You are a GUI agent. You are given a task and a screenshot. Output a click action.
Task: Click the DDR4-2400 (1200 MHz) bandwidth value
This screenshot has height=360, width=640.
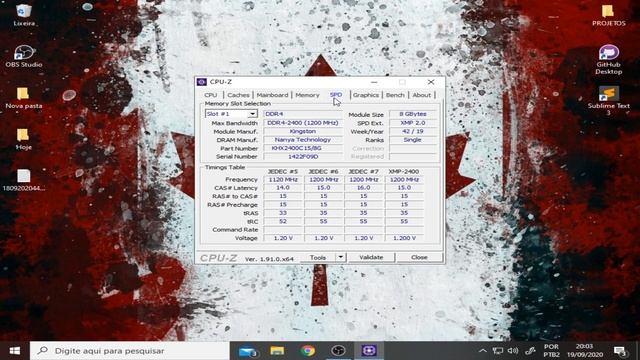303,123
